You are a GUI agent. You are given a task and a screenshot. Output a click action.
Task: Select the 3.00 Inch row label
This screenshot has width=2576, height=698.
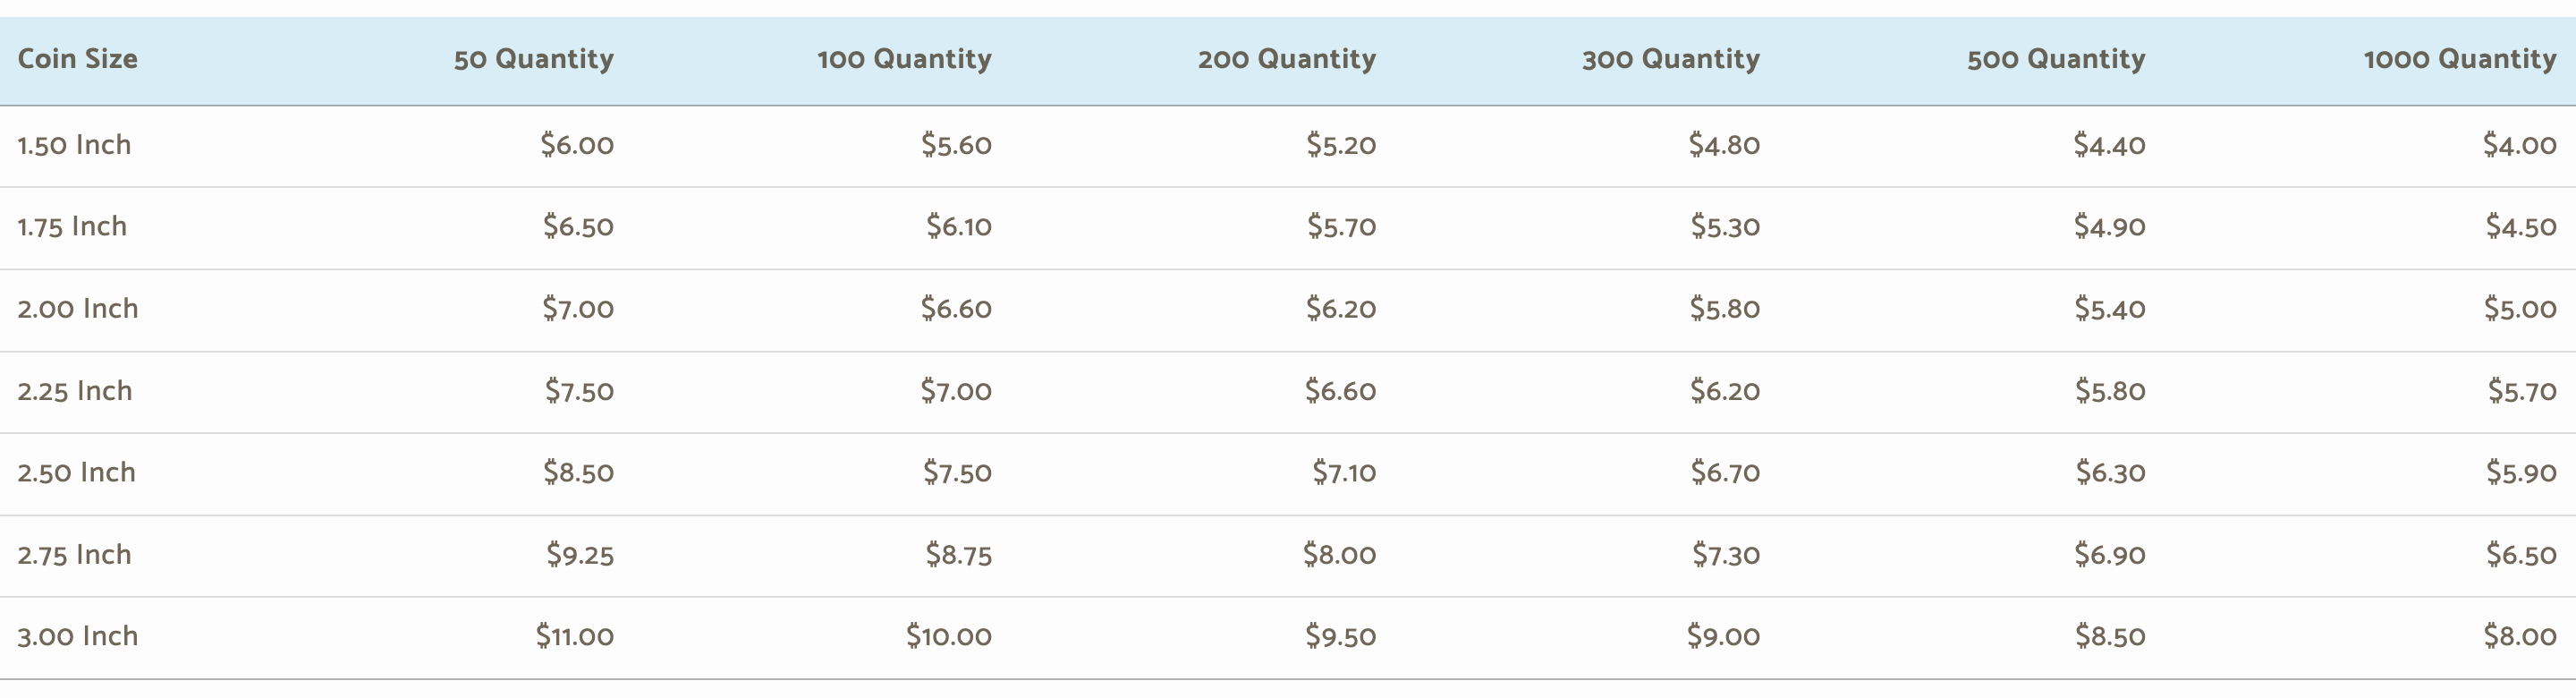coord(78,637)
